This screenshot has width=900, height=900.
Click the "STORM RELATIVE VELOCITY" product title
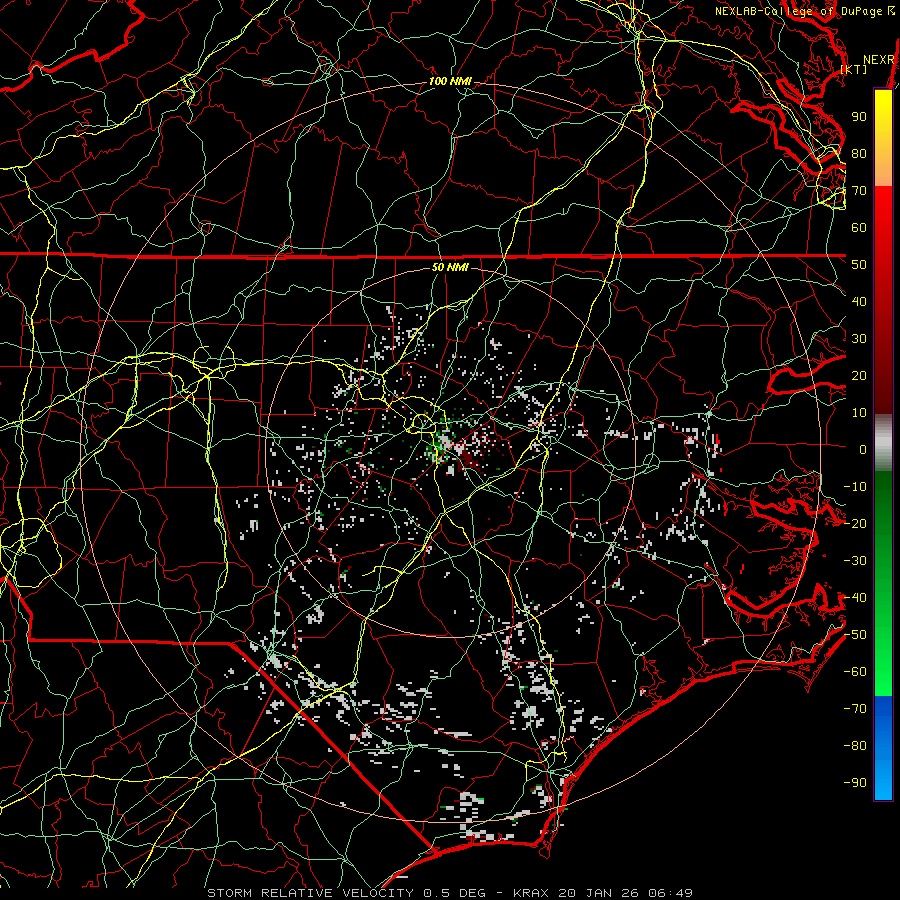click(310, 893)
